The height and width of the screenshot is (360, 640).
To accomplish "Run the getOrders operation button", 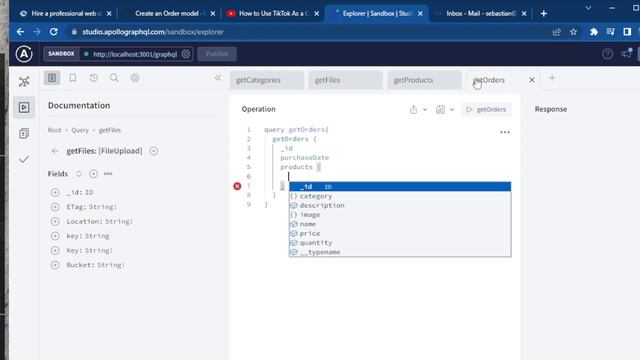I will pyautogui.click(x=486, y=109).
